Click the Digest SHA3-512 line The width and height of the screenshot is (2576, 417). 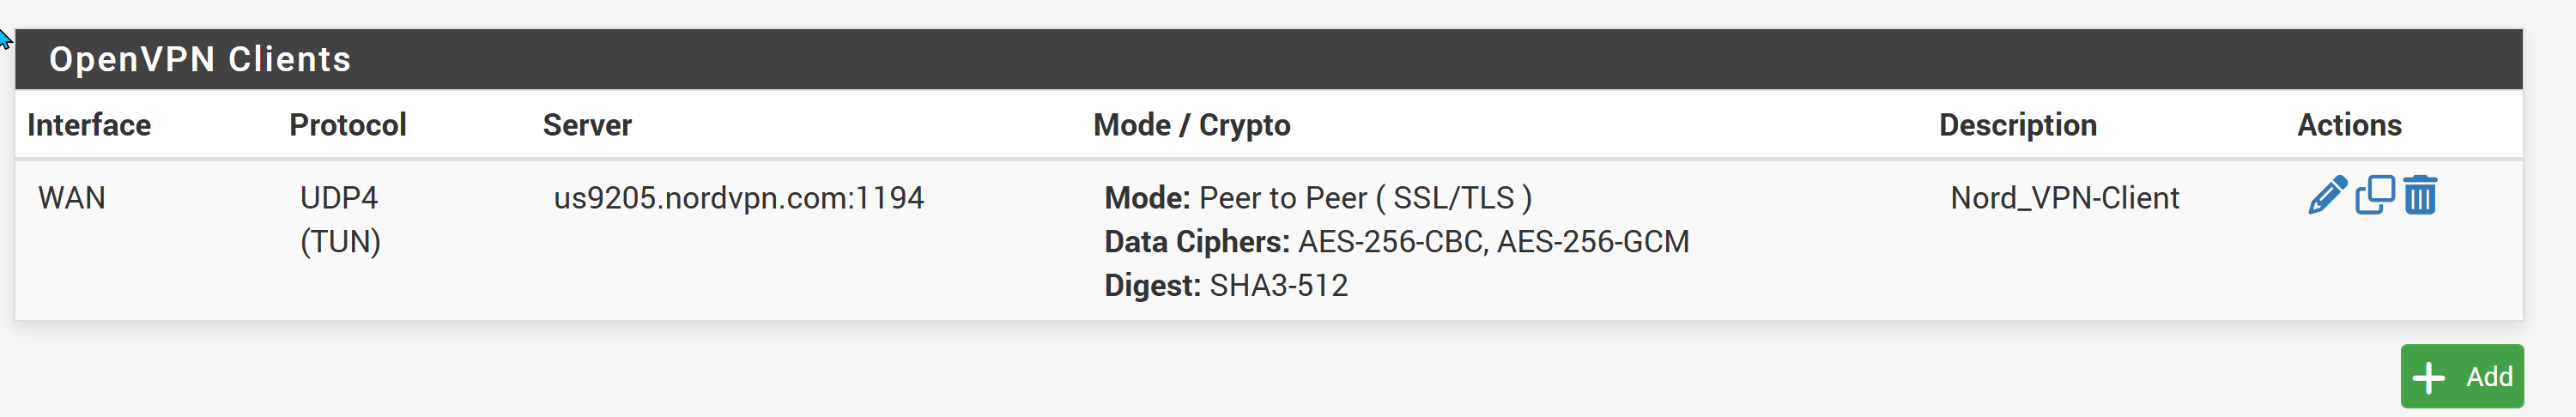[x=1226, y=286]
